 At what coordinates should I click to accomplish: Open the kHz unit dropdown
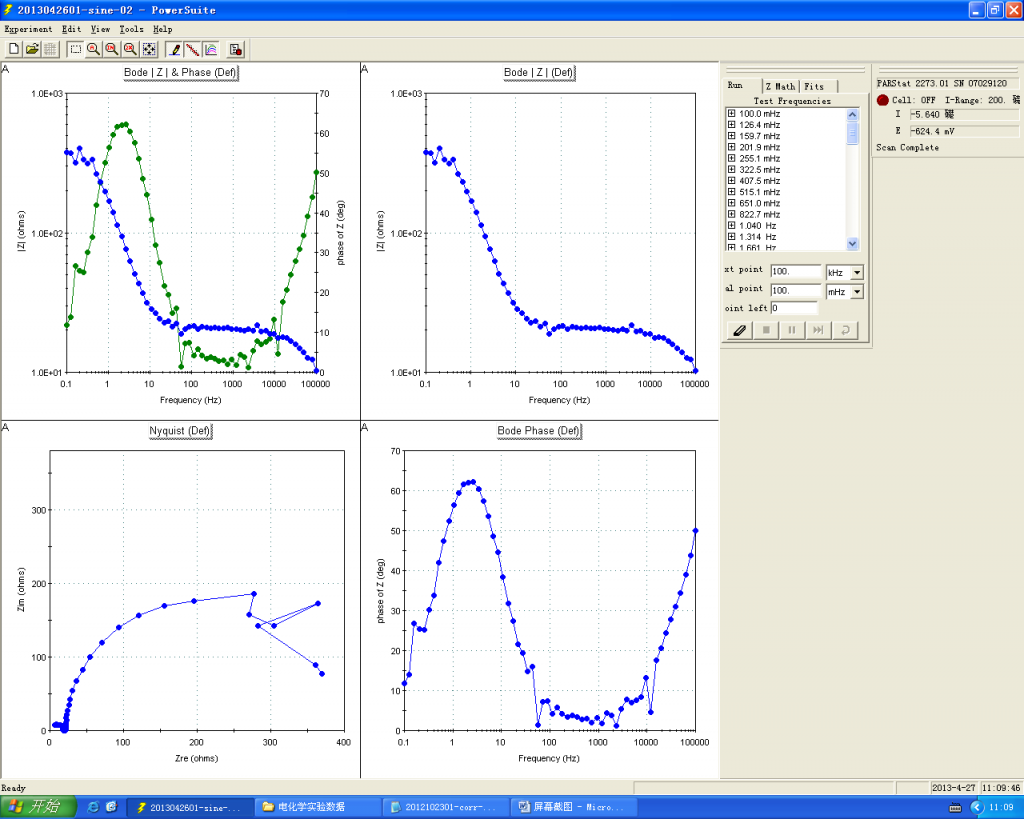pos(857,272)
